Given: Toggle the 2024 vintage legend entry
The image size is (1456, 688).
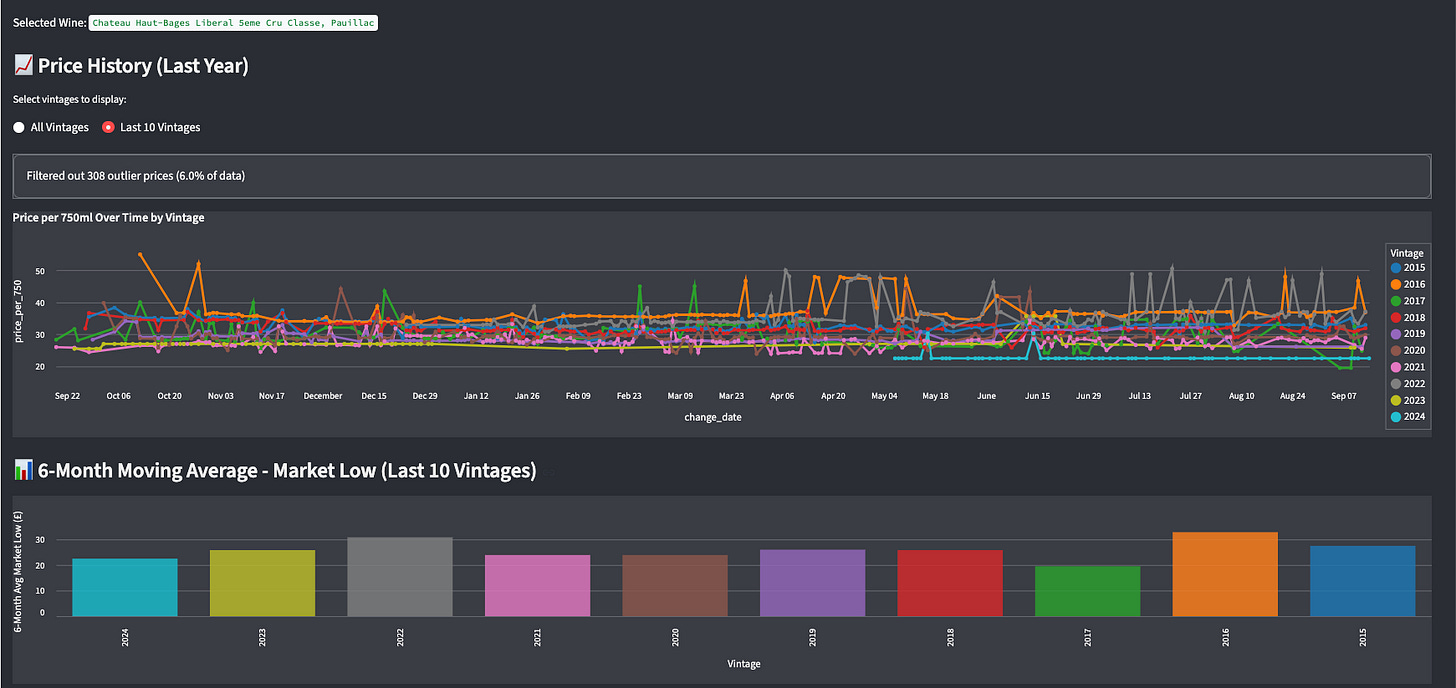Looking at the screenshot, I should tap(1408, 417).
